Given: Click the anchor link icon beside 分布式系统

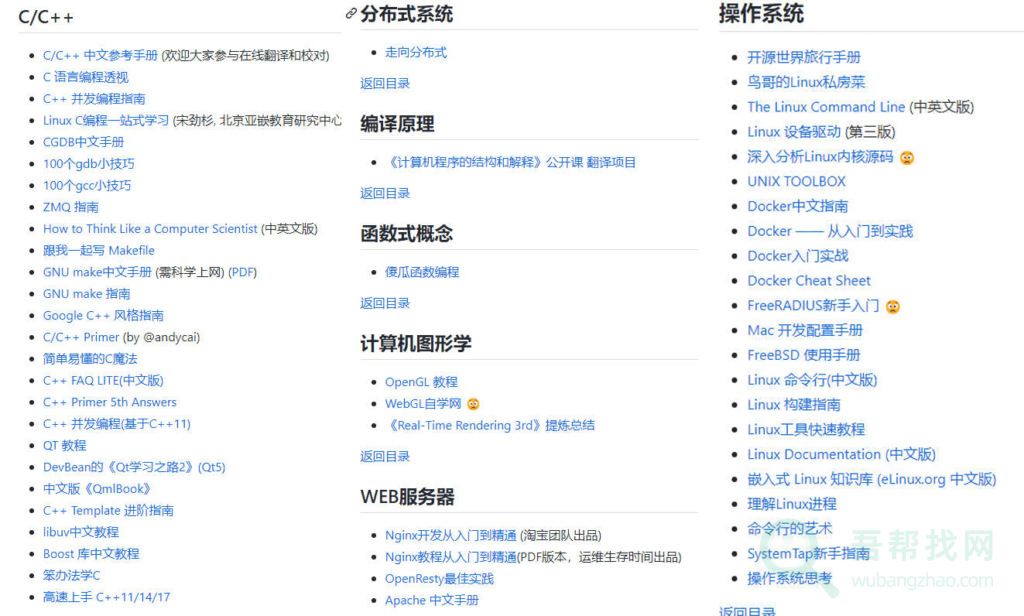Looking at the screenshot, I should pos(351,14).
